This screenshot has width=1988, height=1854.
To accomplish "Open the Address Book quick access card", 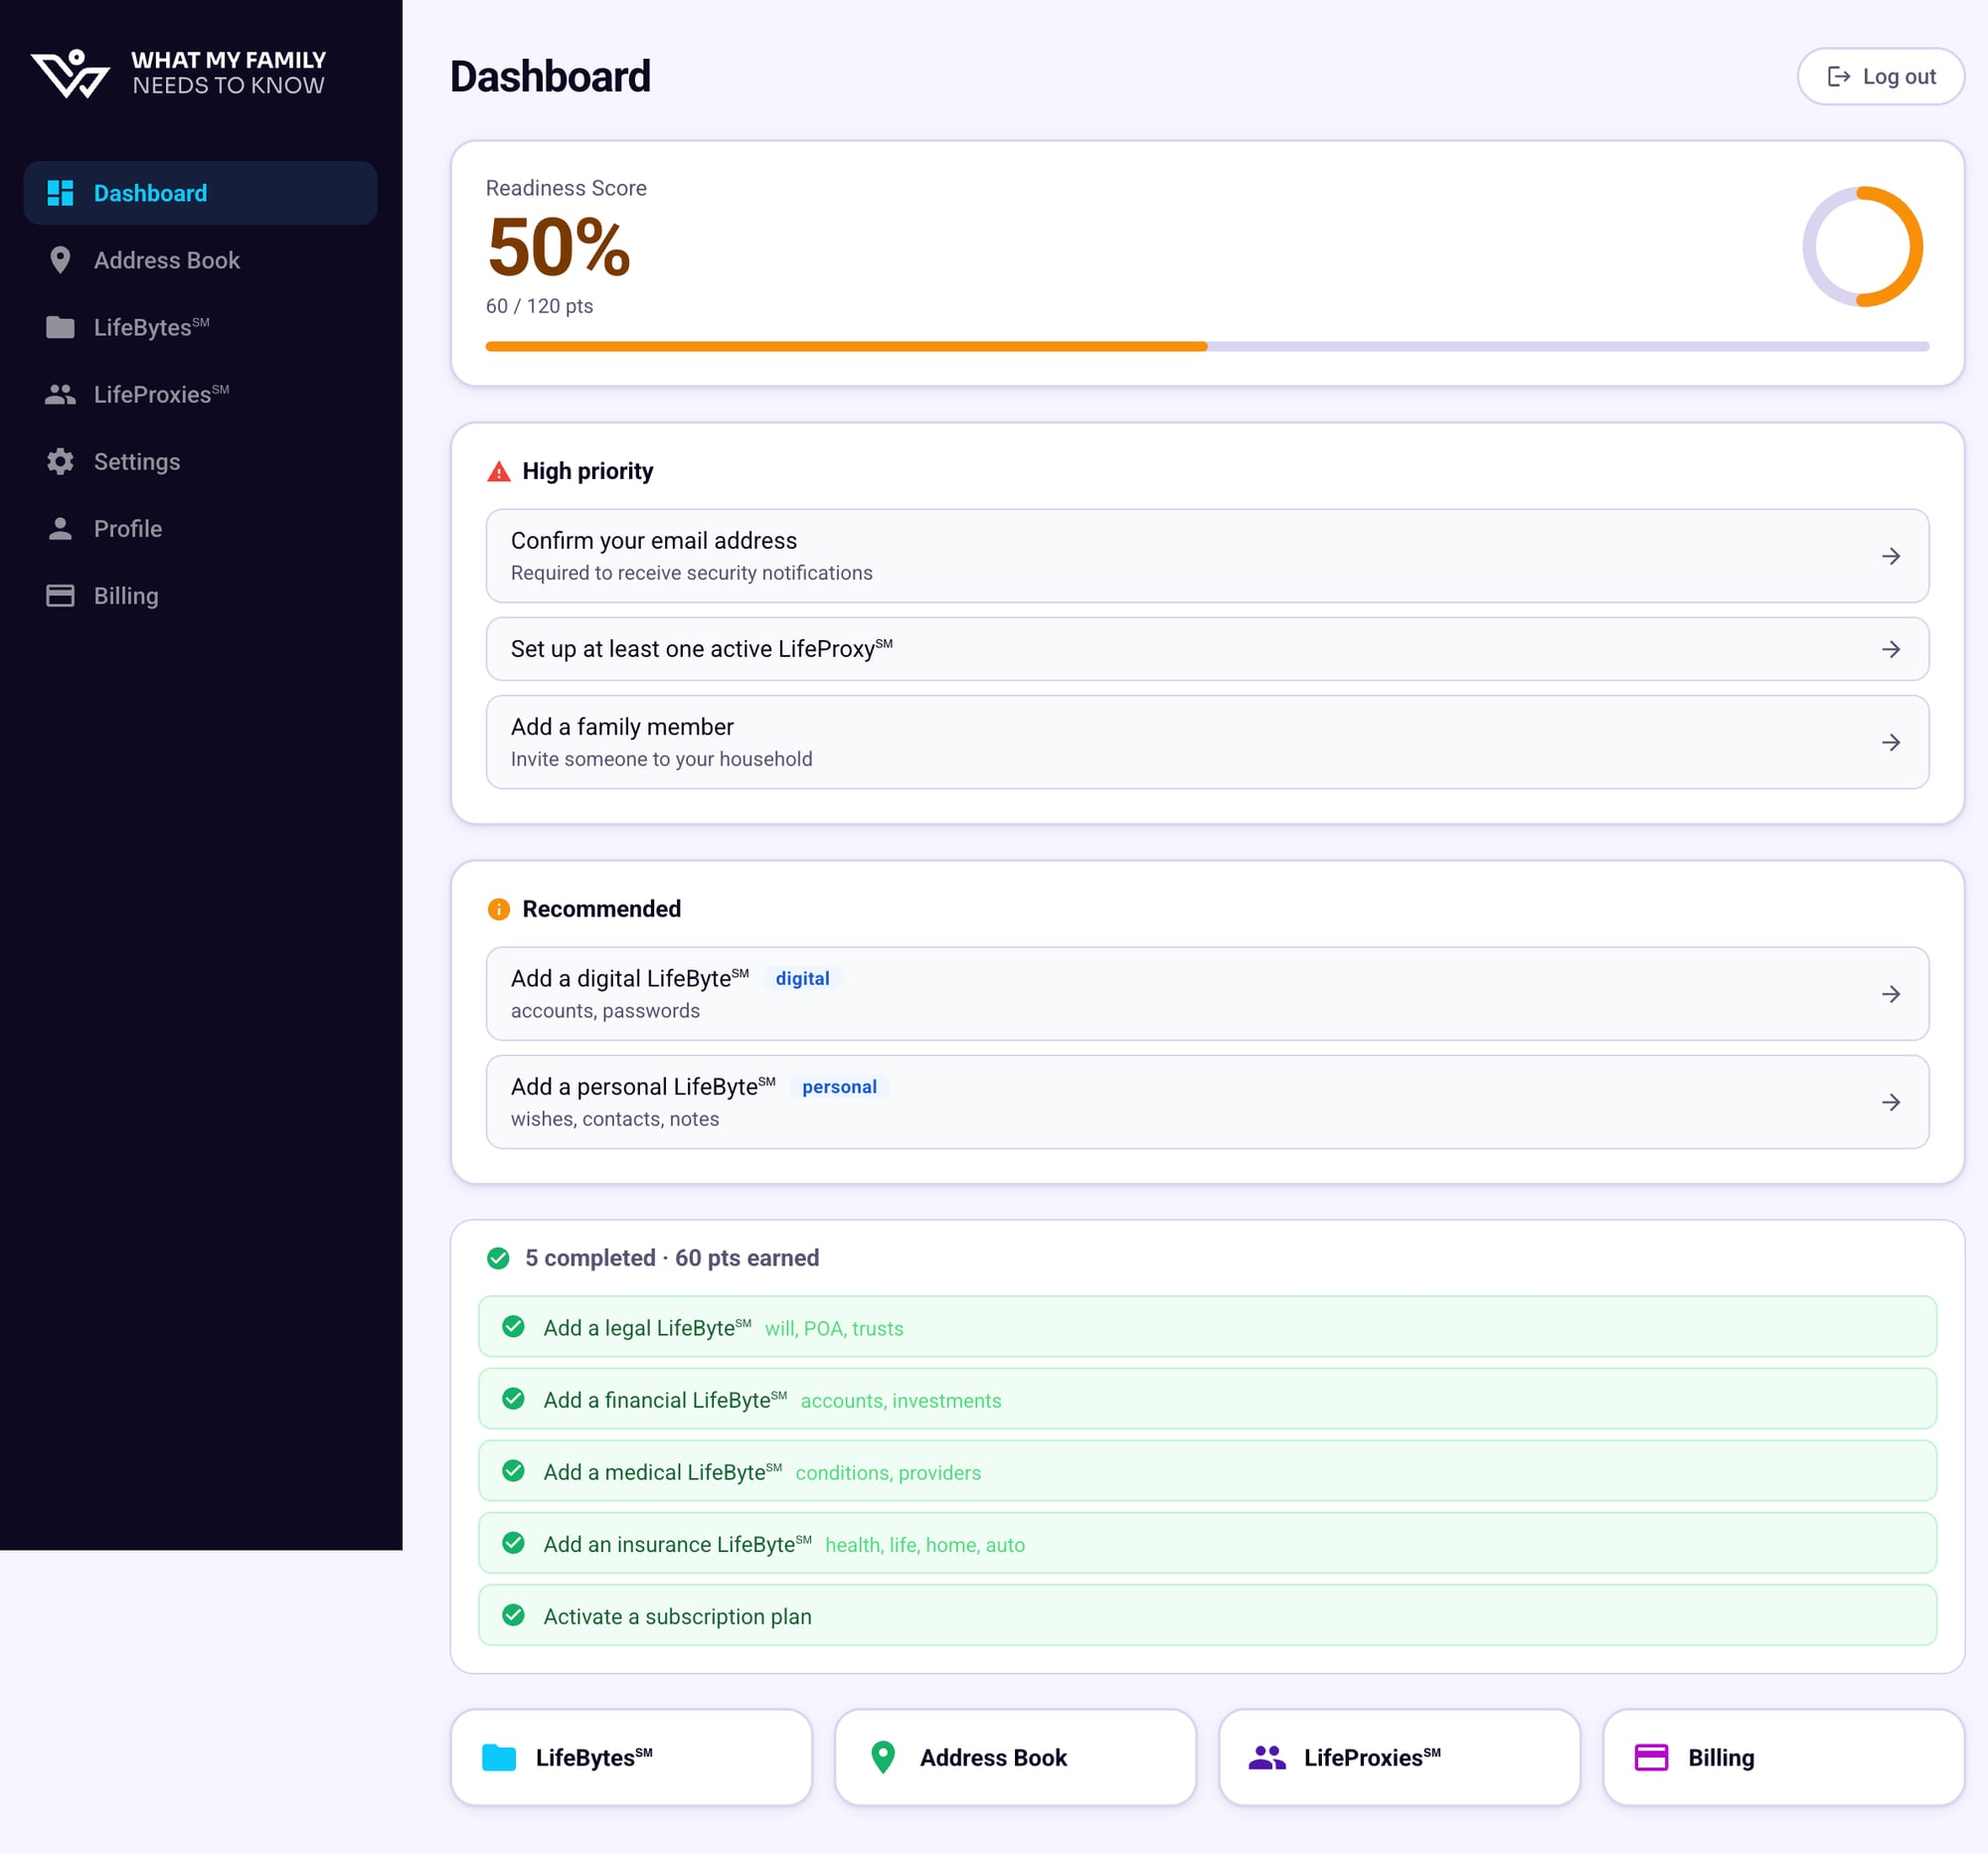I will click(x=1014, y=1757).
